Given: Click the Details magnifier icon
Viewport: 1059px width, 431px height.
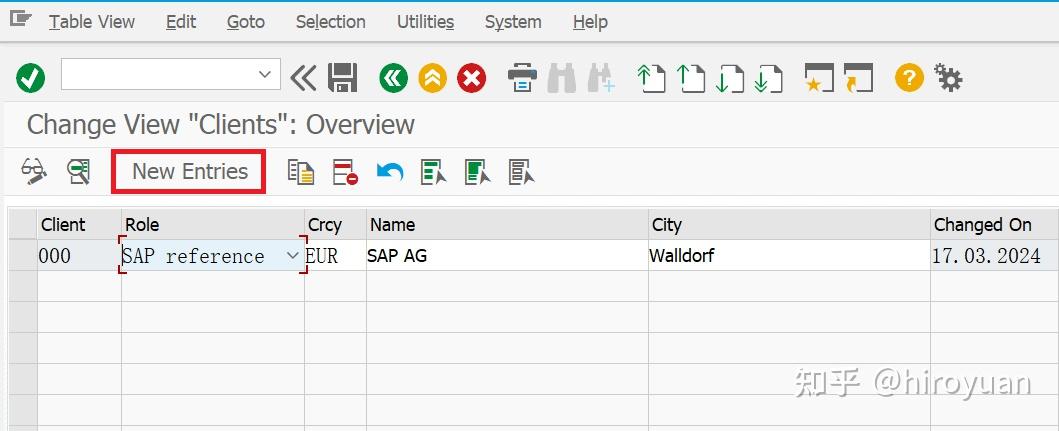Looking at the screenshot, I should point(79,172).
